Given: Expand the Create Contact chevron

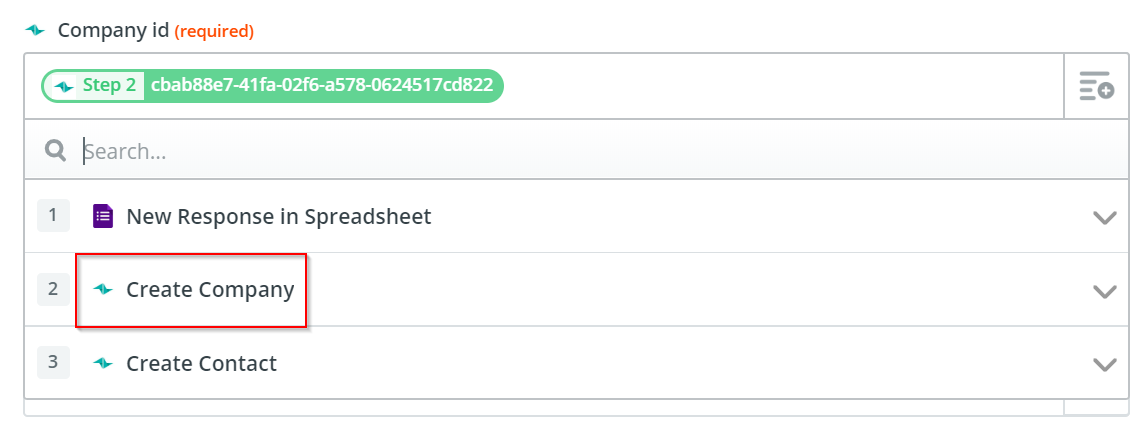Looking at the screenshot, I should (x=1105, y=364).
